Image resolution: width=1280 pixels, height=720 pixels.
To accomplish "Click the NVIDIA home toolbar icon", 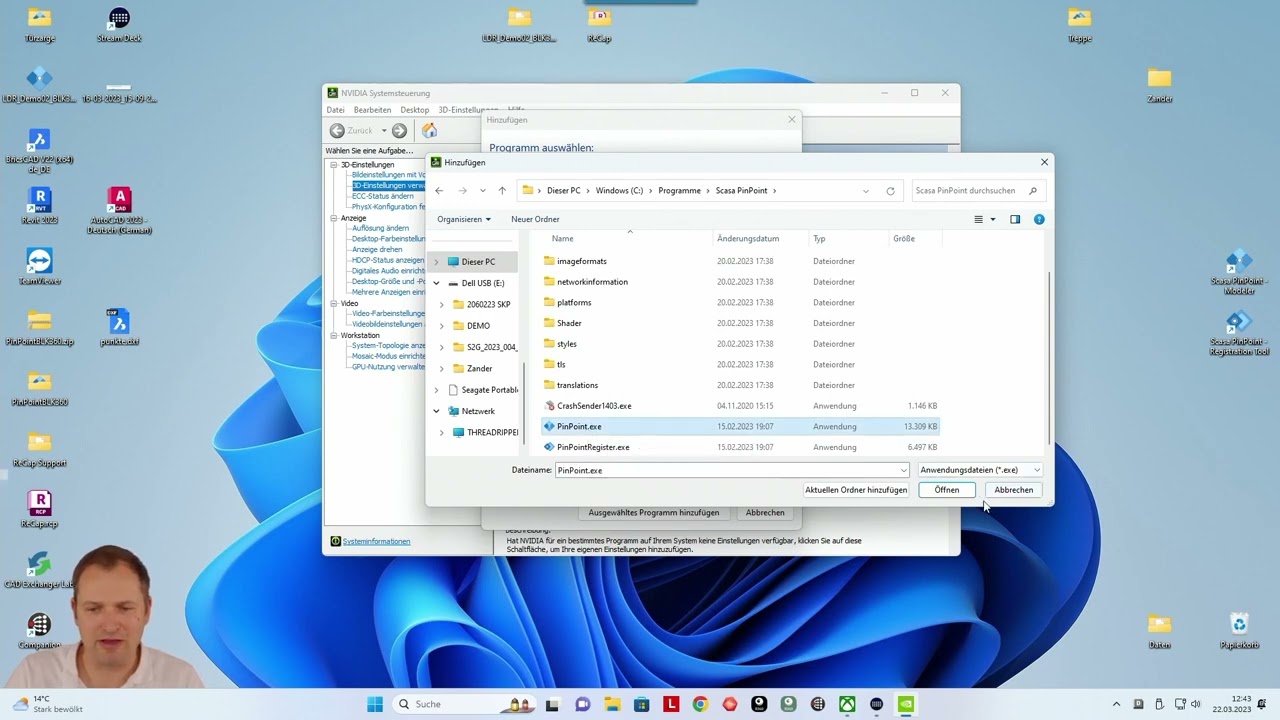I will coord(429,131).
